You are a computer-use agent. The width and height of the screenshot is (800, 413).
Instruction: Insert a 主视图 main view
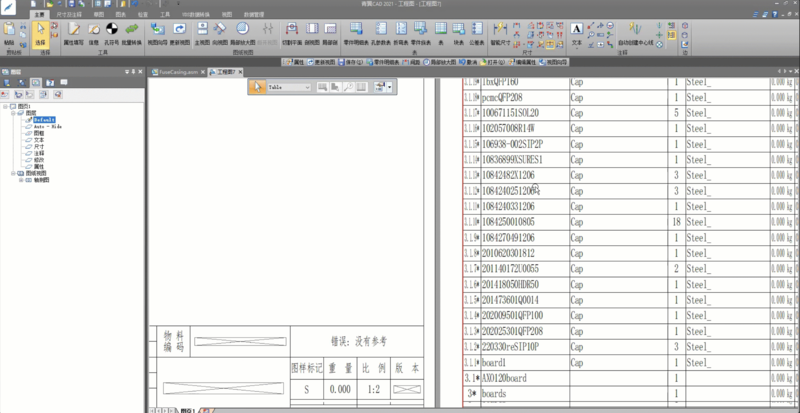pos(201,33)
